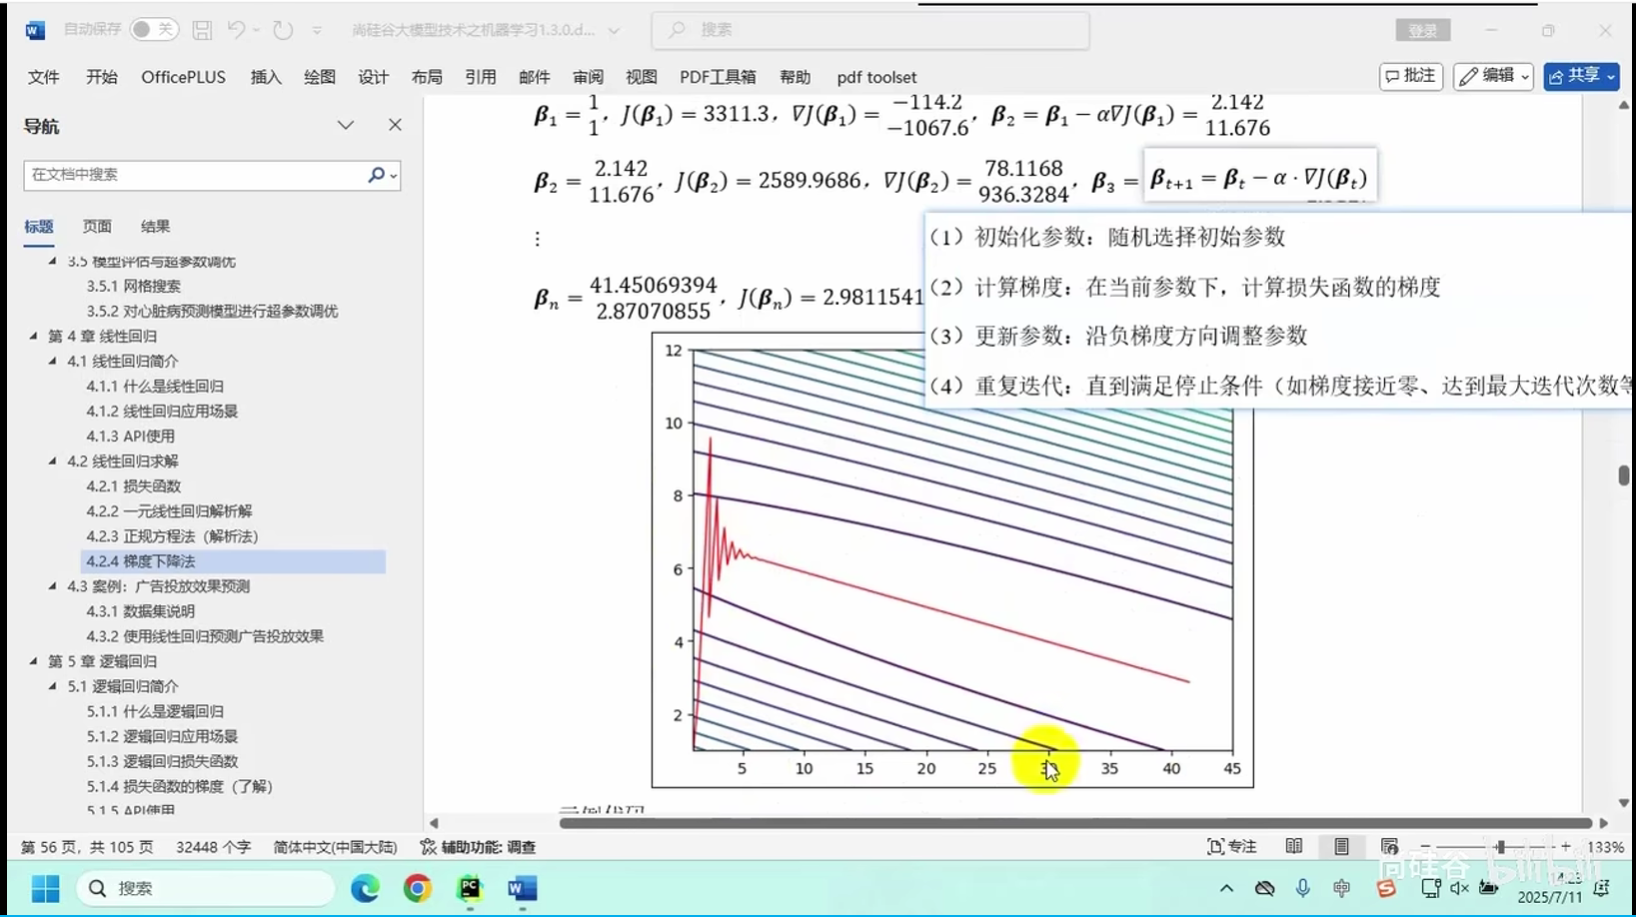Click the title bar search box

871,30
